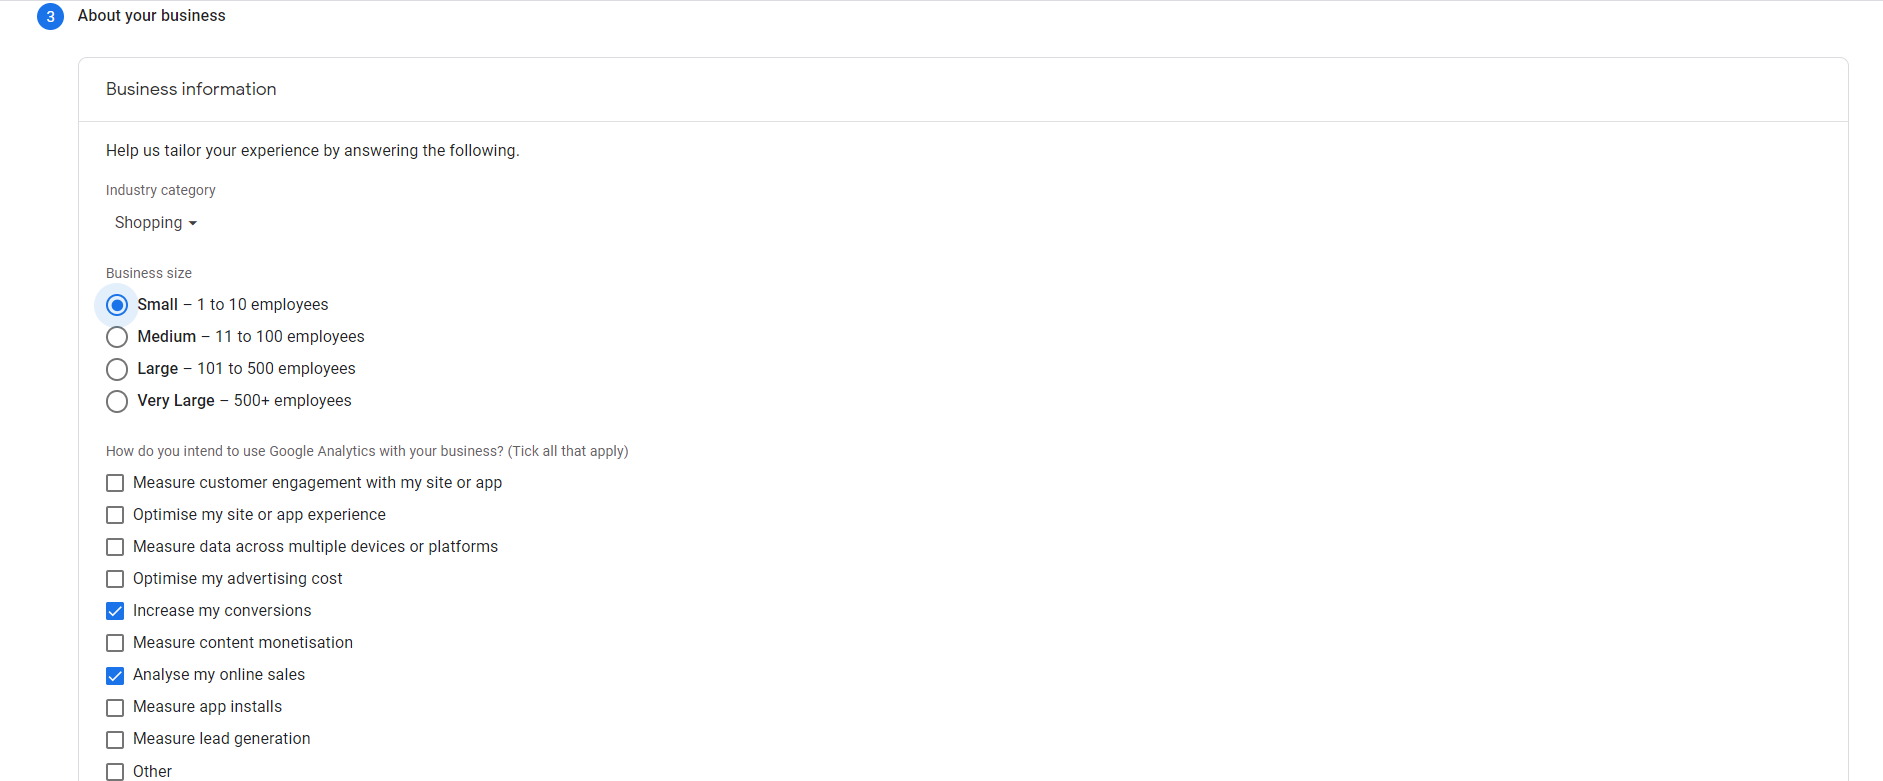This screenshot has height=781, width=1883.
Task: Select Medium 11 to 100 employees
Action: [x=117, y=337]
